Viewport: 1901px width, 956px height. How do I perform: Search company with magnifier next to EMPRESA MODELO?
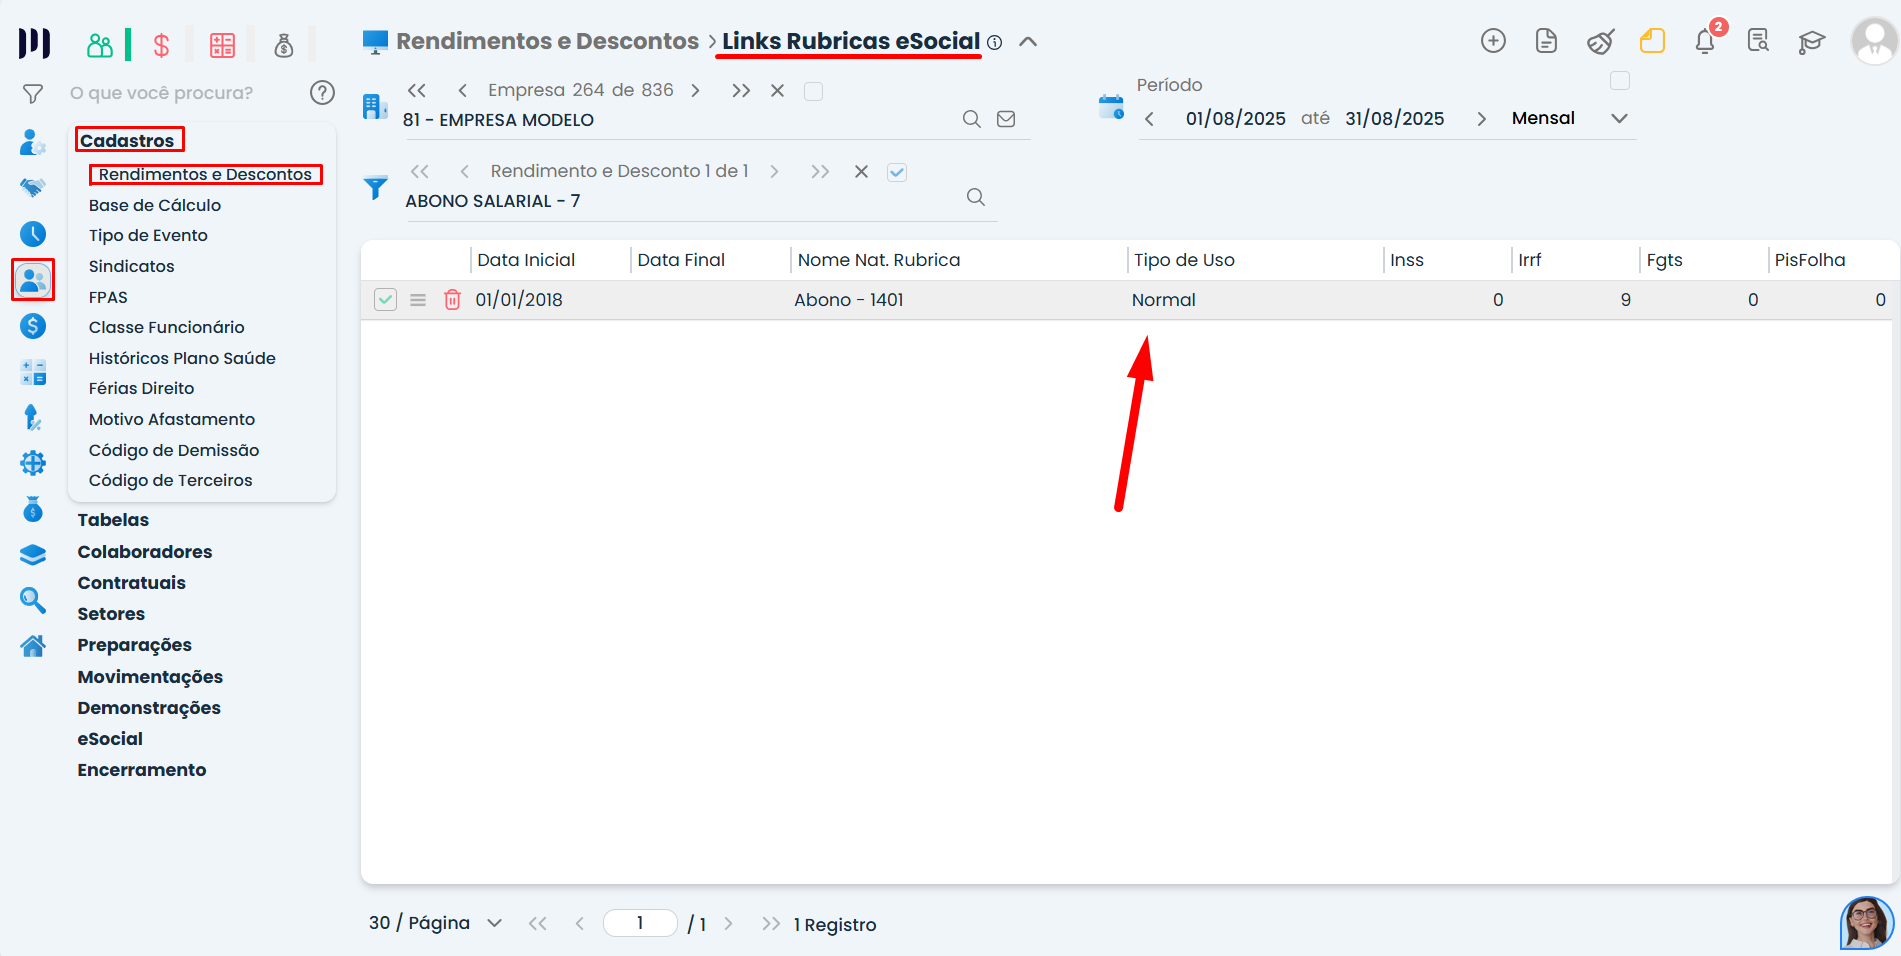click(x=971, y=119)
